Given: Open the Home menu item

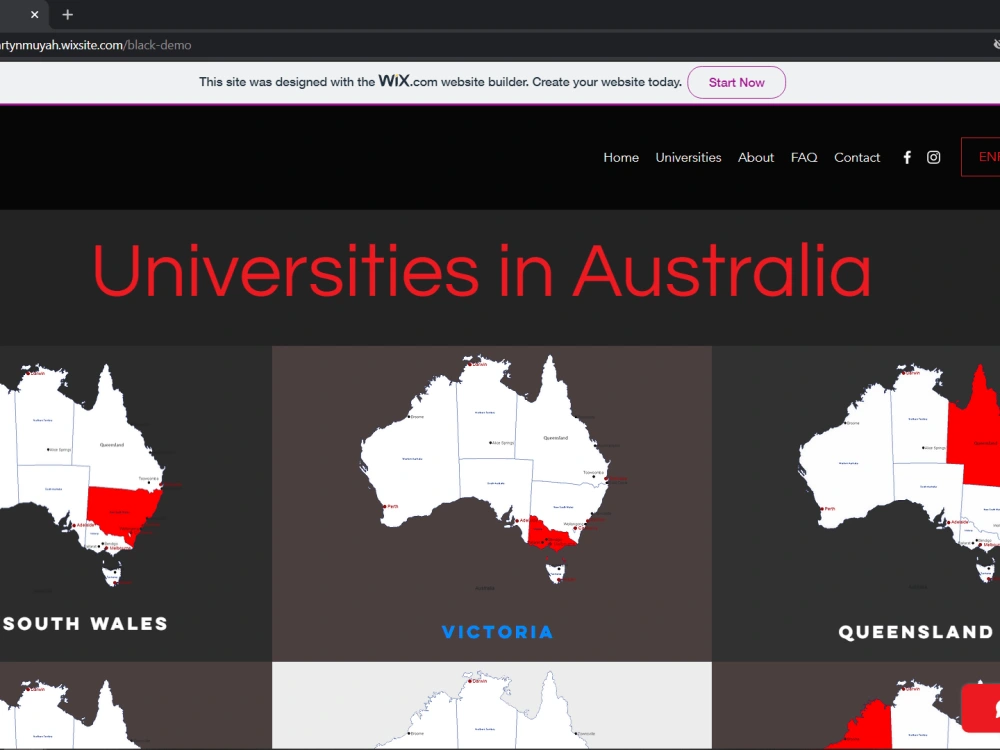Looking at the screenshot, I should coord(621,158).
